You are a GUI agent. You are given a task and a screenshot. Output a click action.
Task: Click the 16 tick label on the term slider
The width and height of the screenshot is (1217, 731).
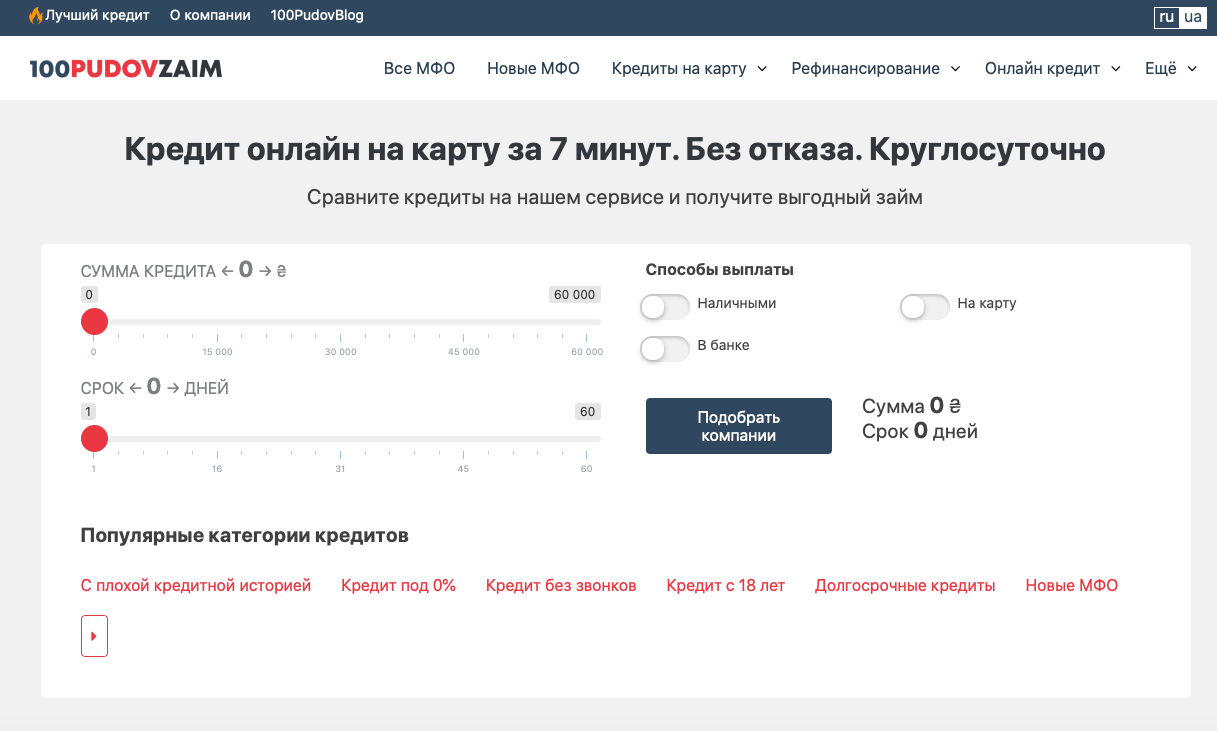pos(217,469)
